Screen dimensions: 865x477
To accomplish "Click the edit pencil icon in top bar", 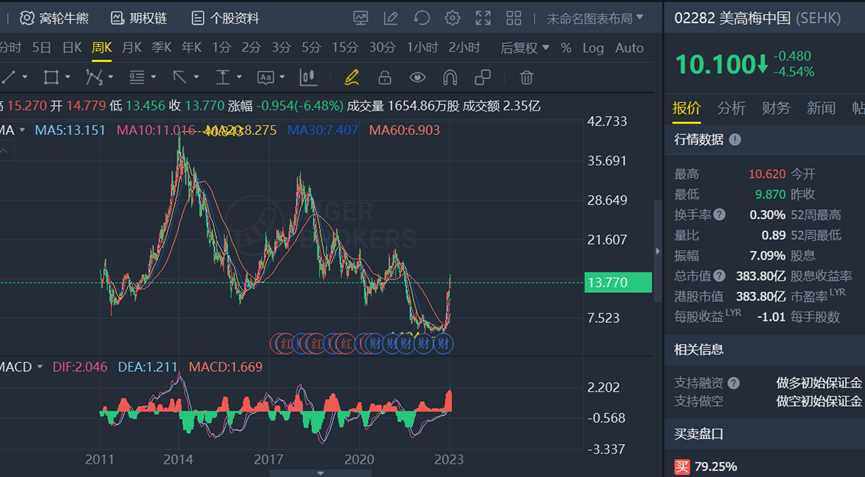I will tap(391, 18).
